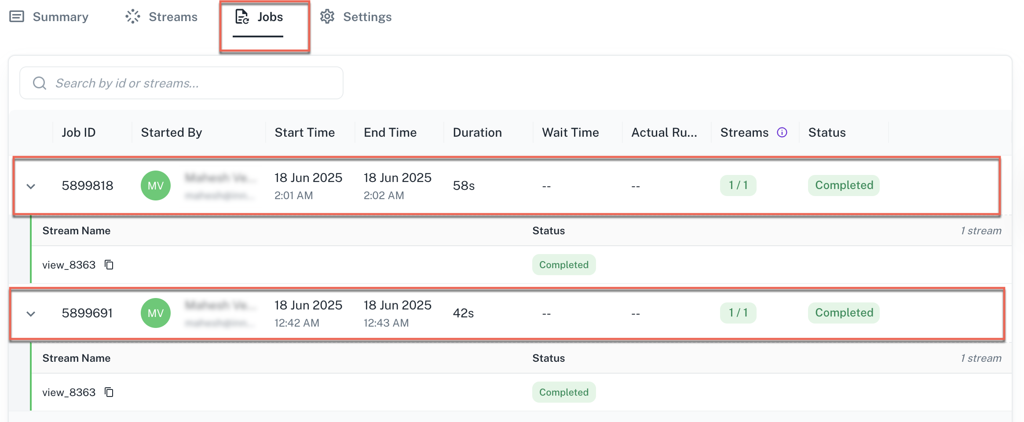Collapse job 5899691 row chevron
Viewport: 1024px width, 422px height.
[x=31, y=314]
